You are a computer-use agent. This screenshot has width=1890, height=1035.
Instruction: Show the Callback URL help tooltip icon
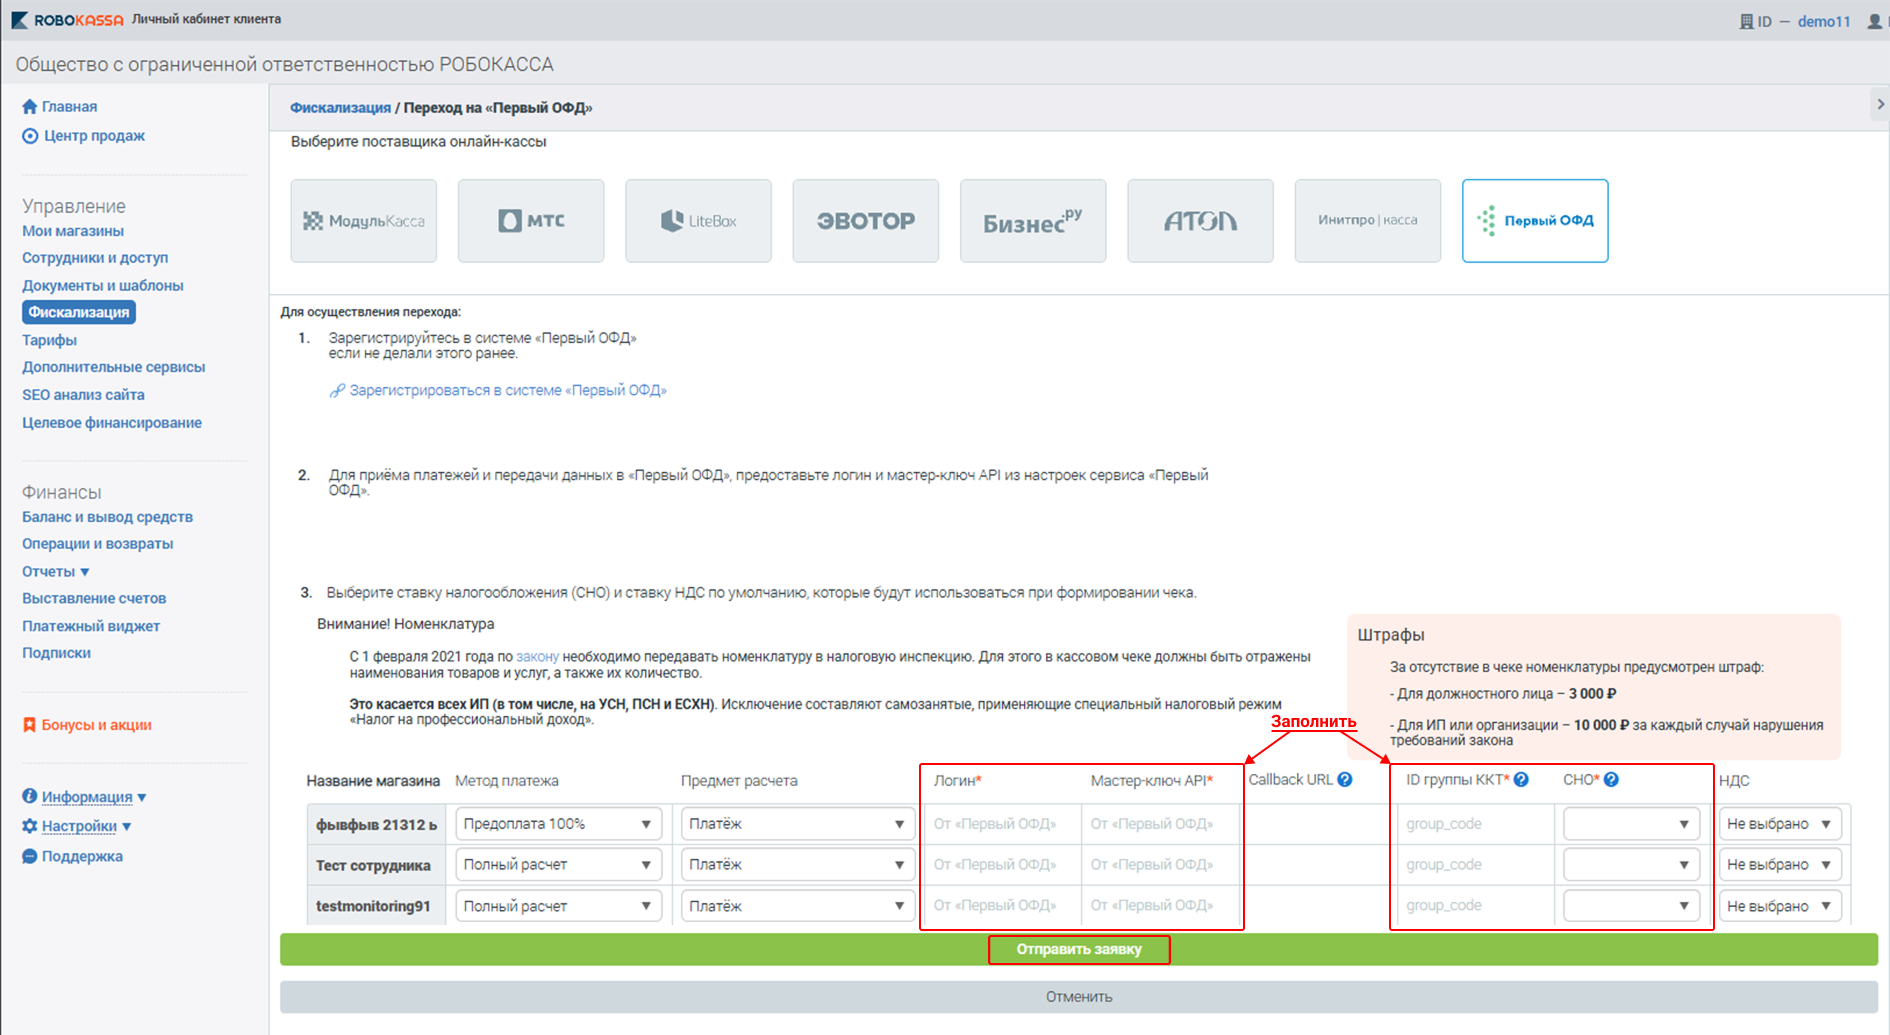point(1345,780)
